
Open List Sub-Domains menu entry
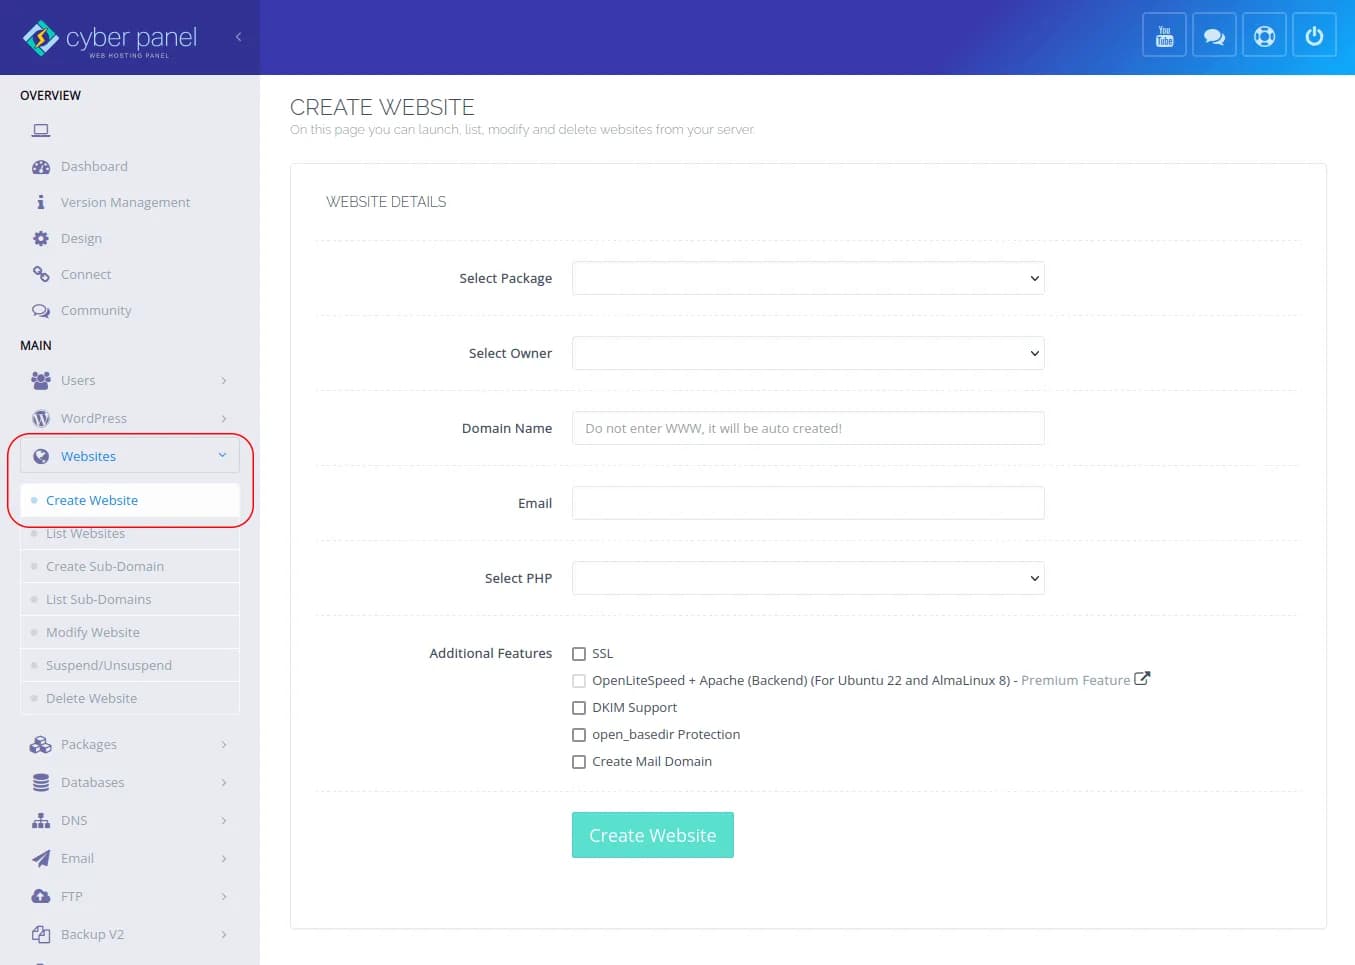coord(130,599)
